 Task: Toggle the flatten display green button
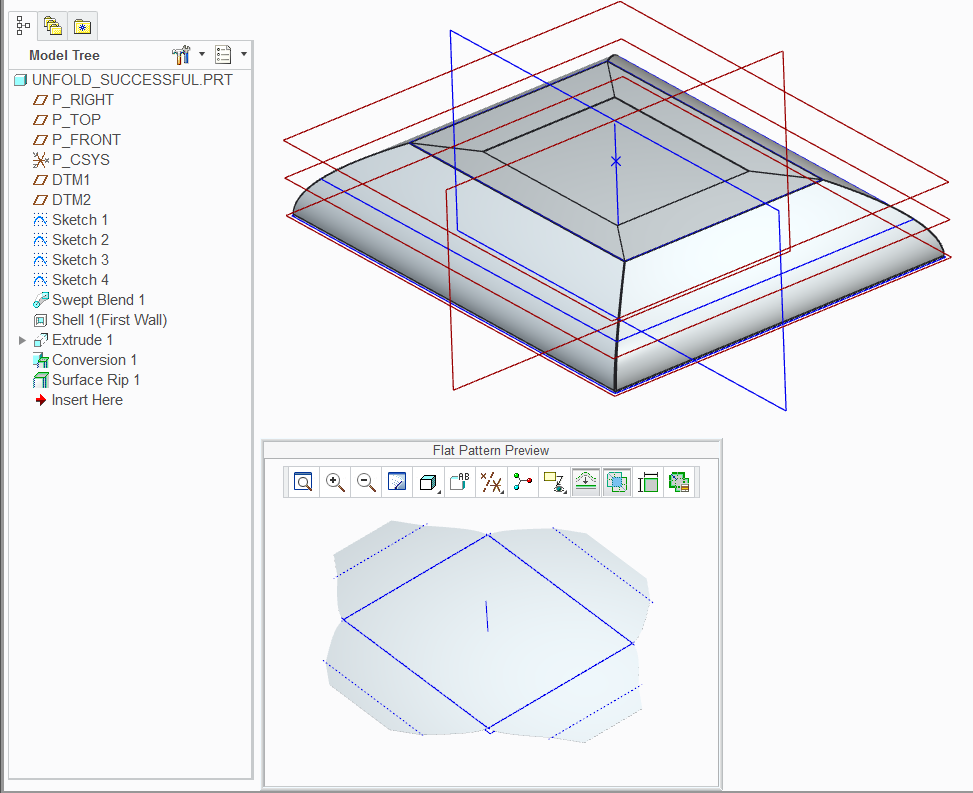586,482
